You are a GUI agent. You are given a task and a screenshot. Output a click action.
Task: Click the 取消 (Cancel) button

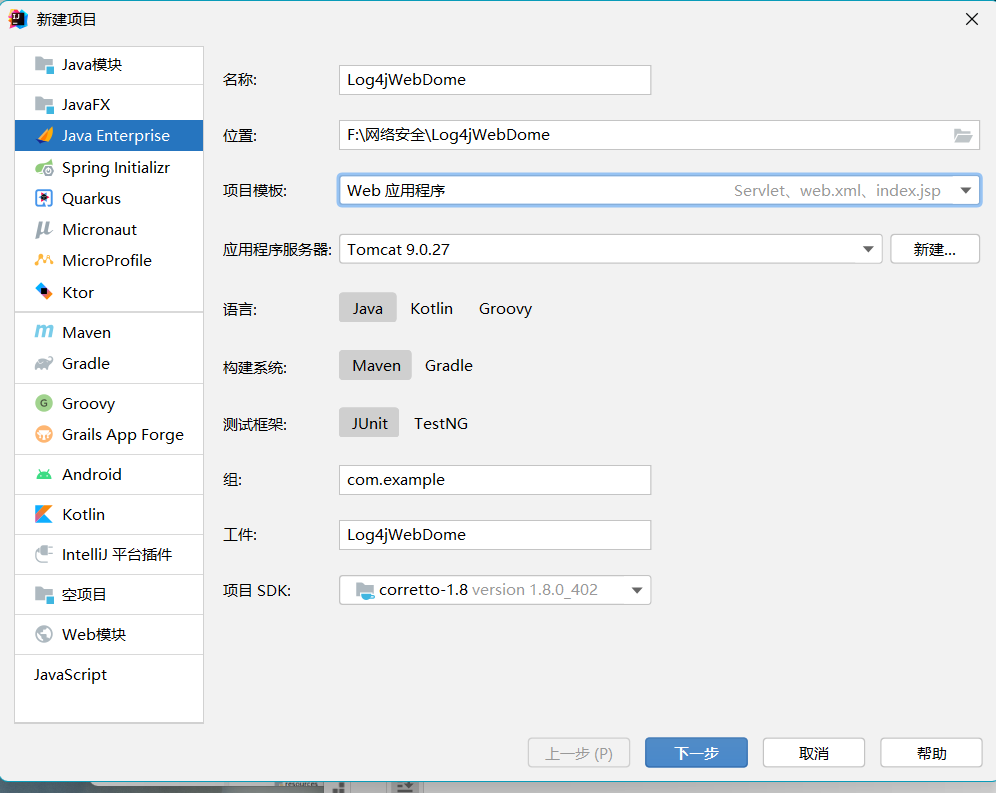[x=814, y=753]
